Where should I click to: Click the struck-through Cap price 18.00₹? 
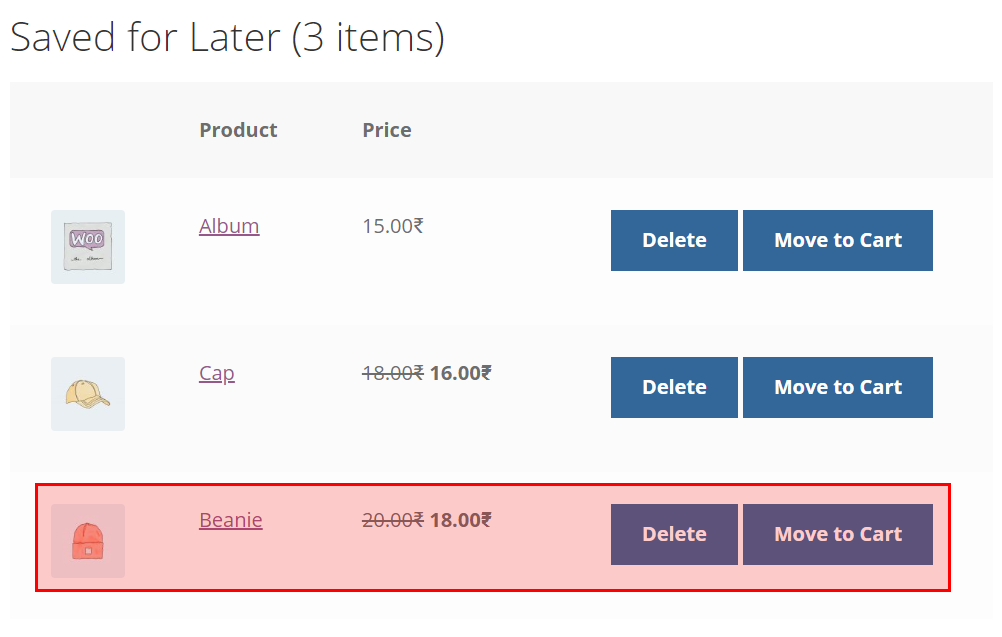(x=393, y=373)
